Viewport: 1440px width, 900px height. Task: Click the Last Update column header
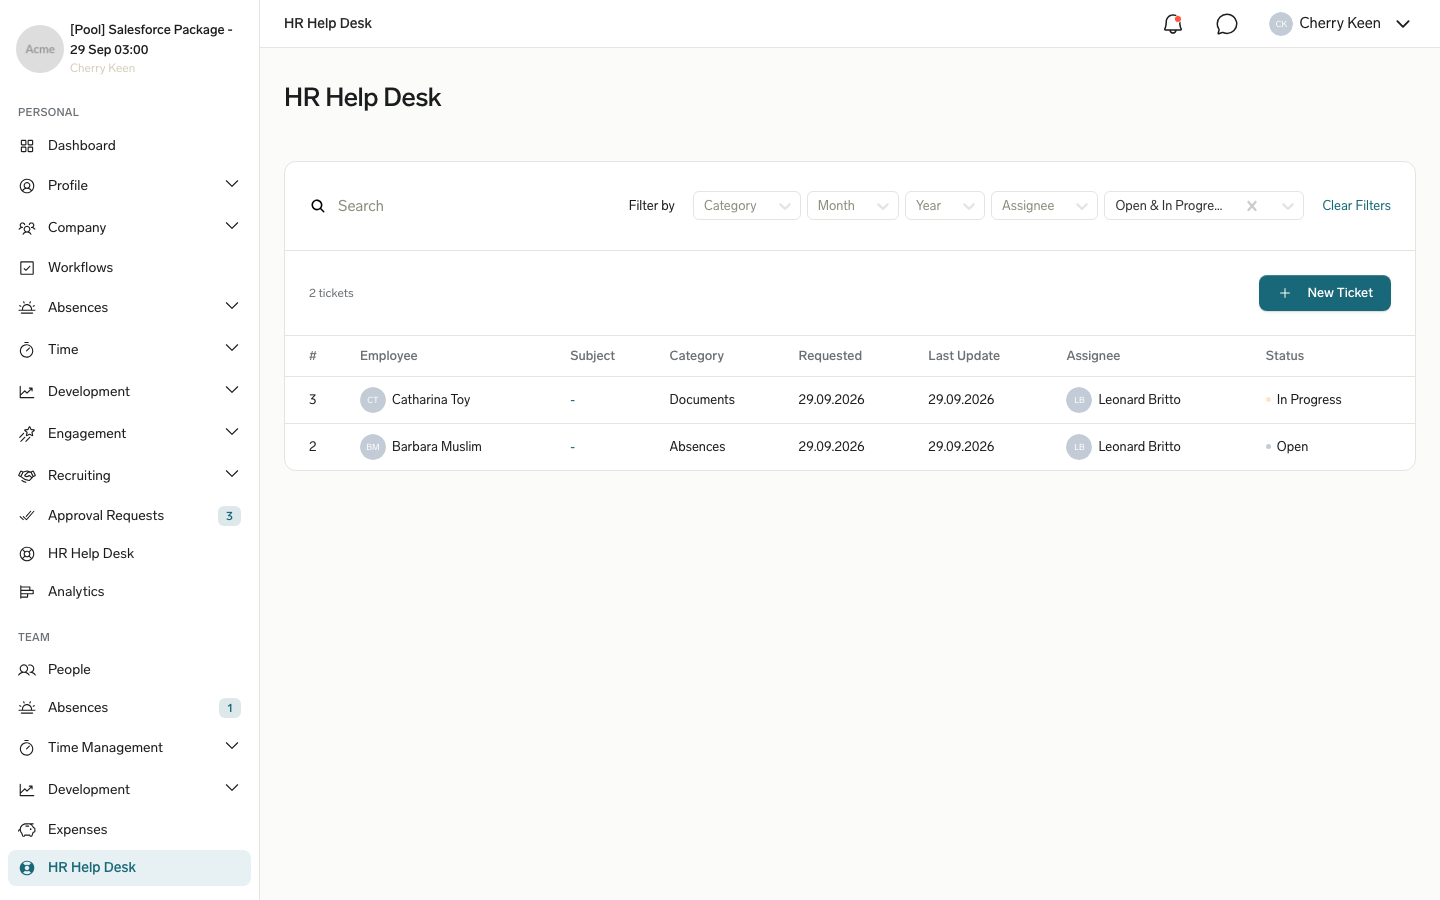click(964, 356)
